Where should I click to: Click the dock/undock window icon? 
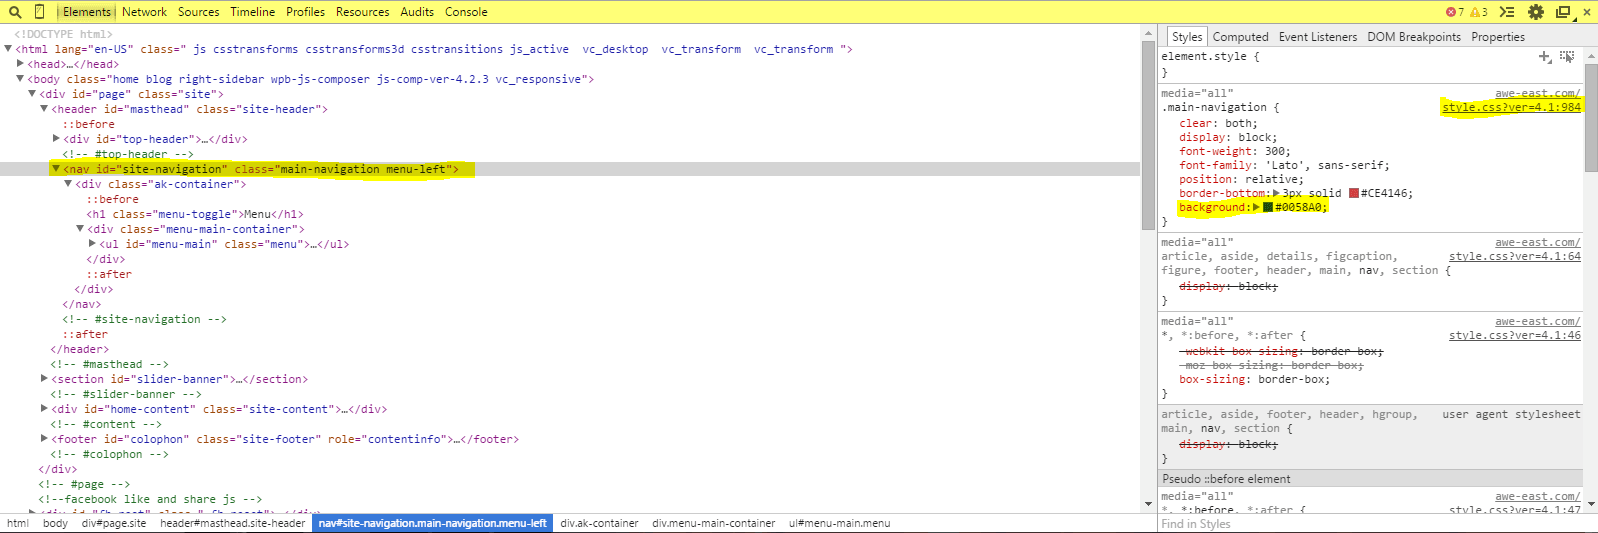click(x=1563, y=12)
